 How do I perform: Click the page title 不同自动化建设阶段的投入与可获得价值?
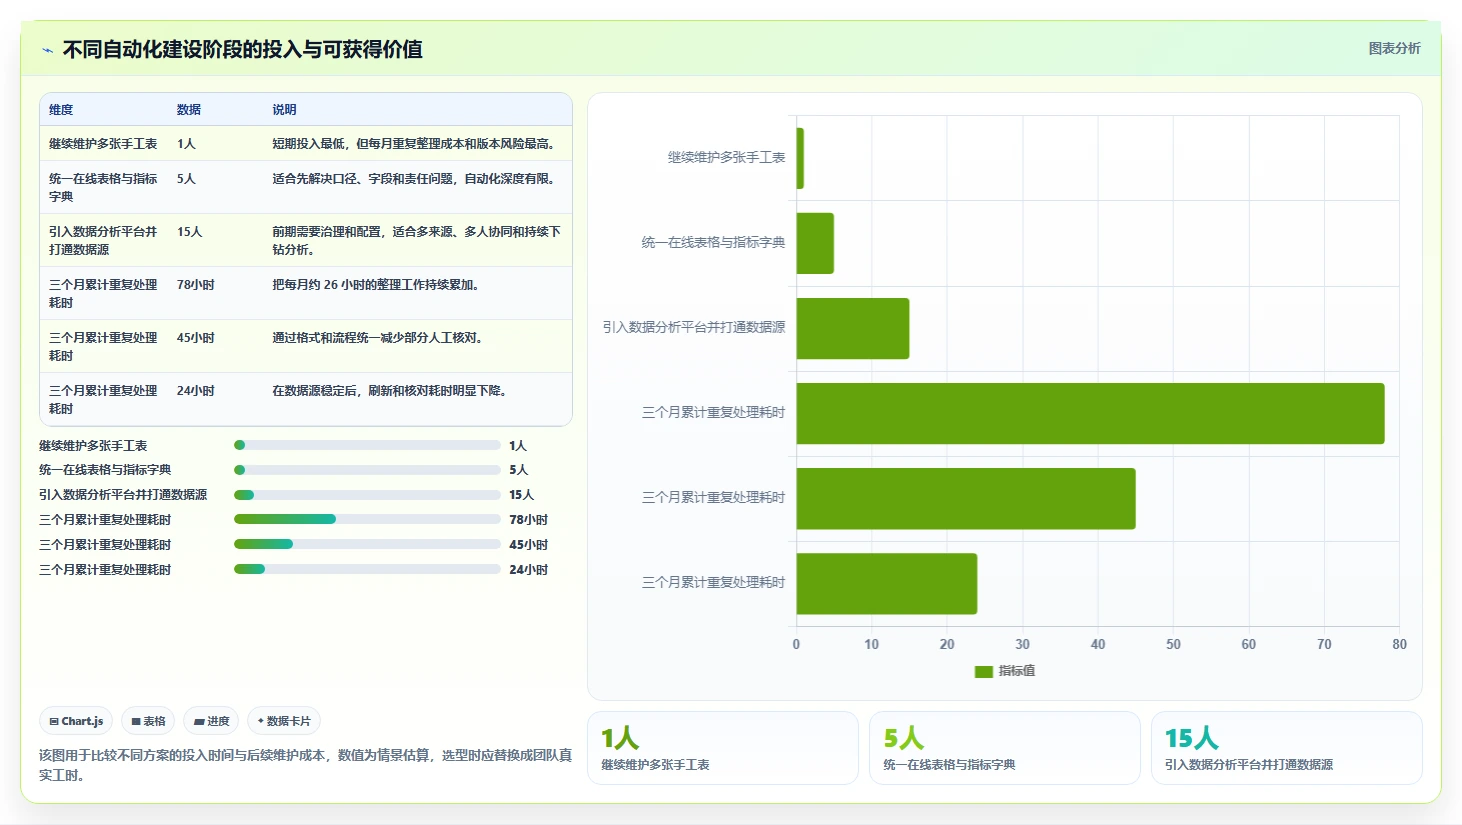coord(242,49)
